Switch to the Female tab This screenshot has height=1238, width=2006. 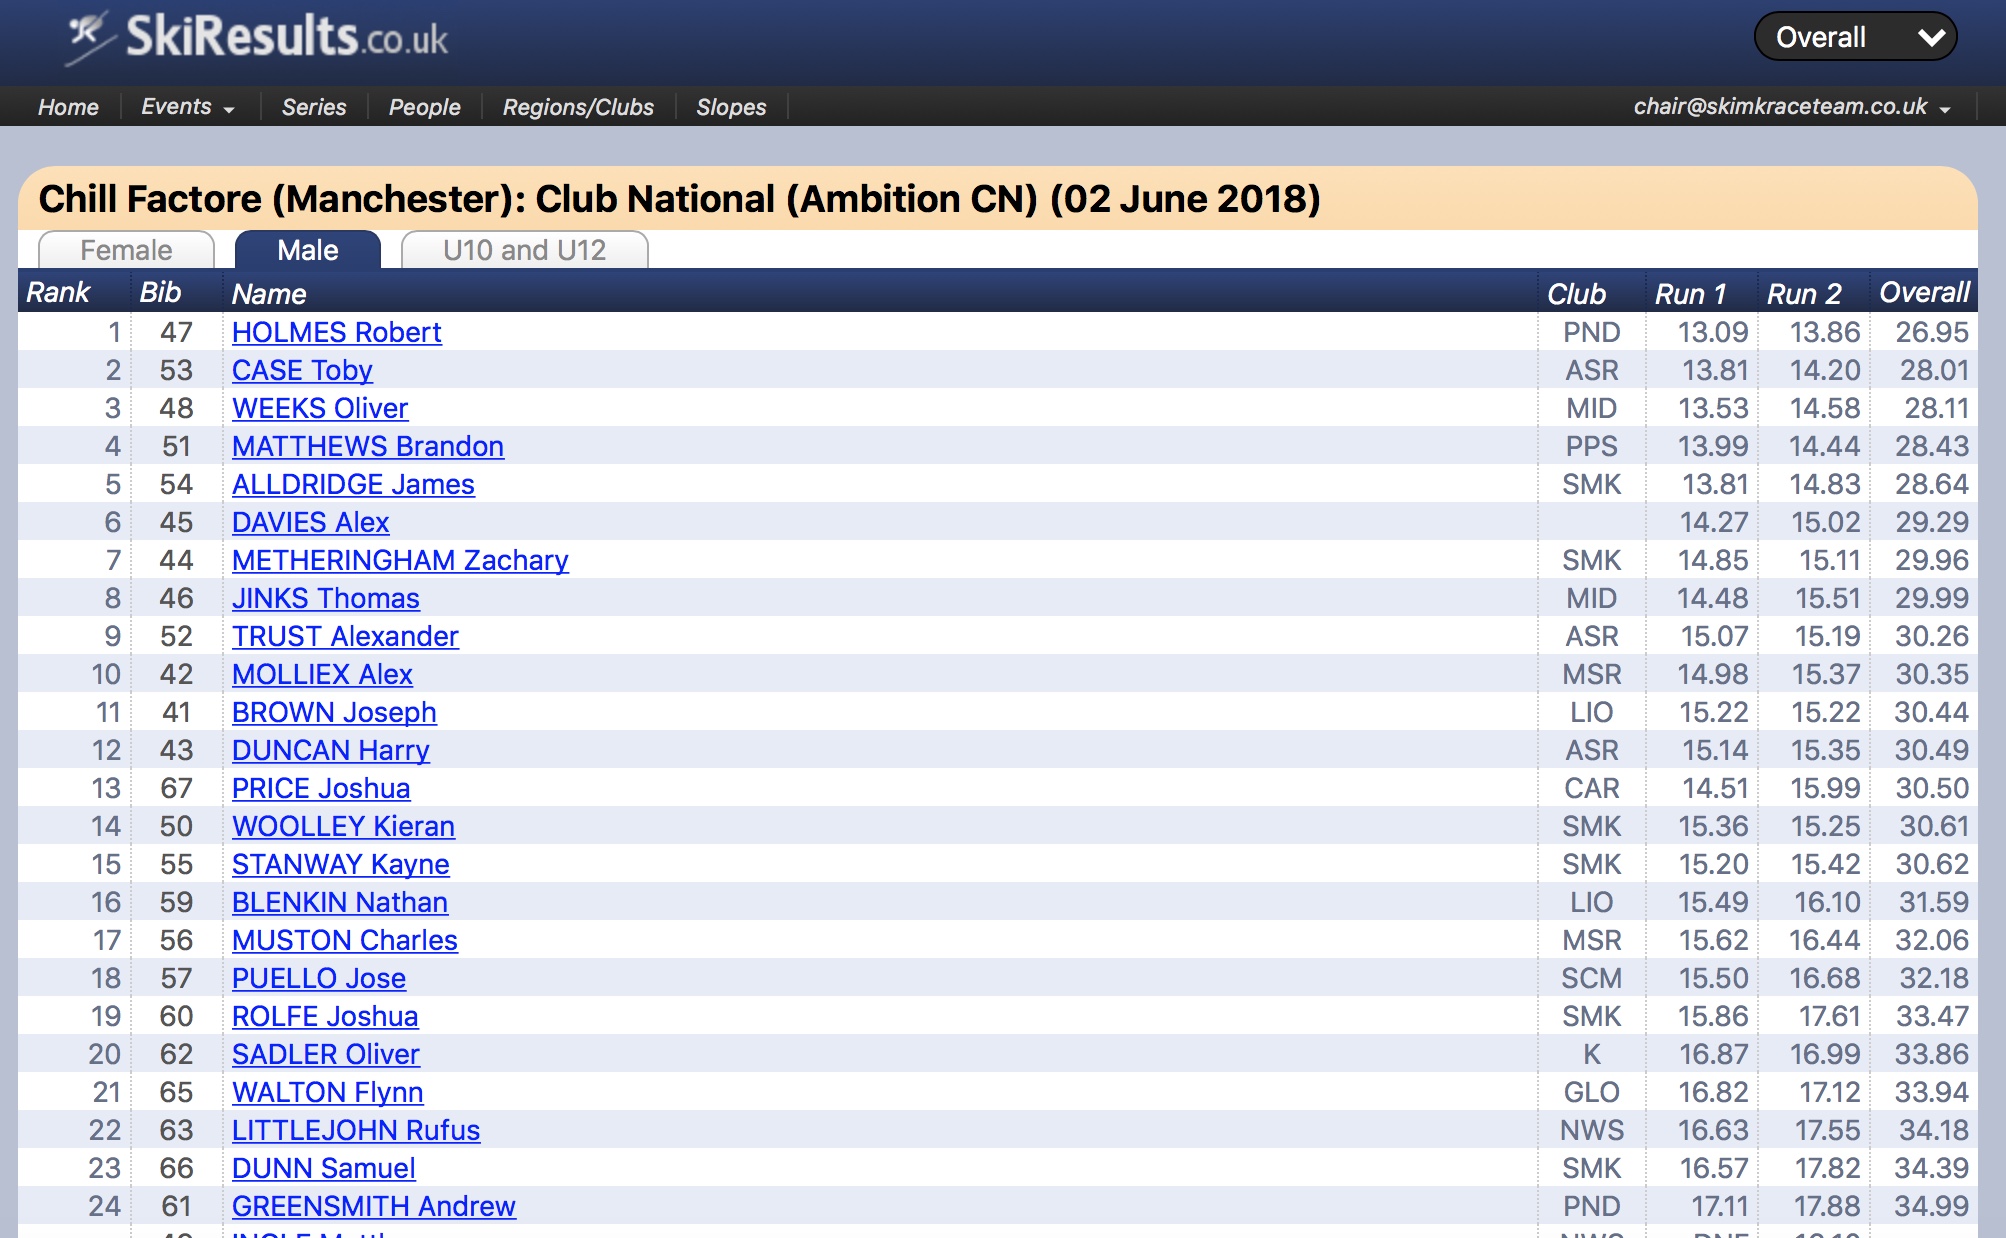[x=126, y=250]
